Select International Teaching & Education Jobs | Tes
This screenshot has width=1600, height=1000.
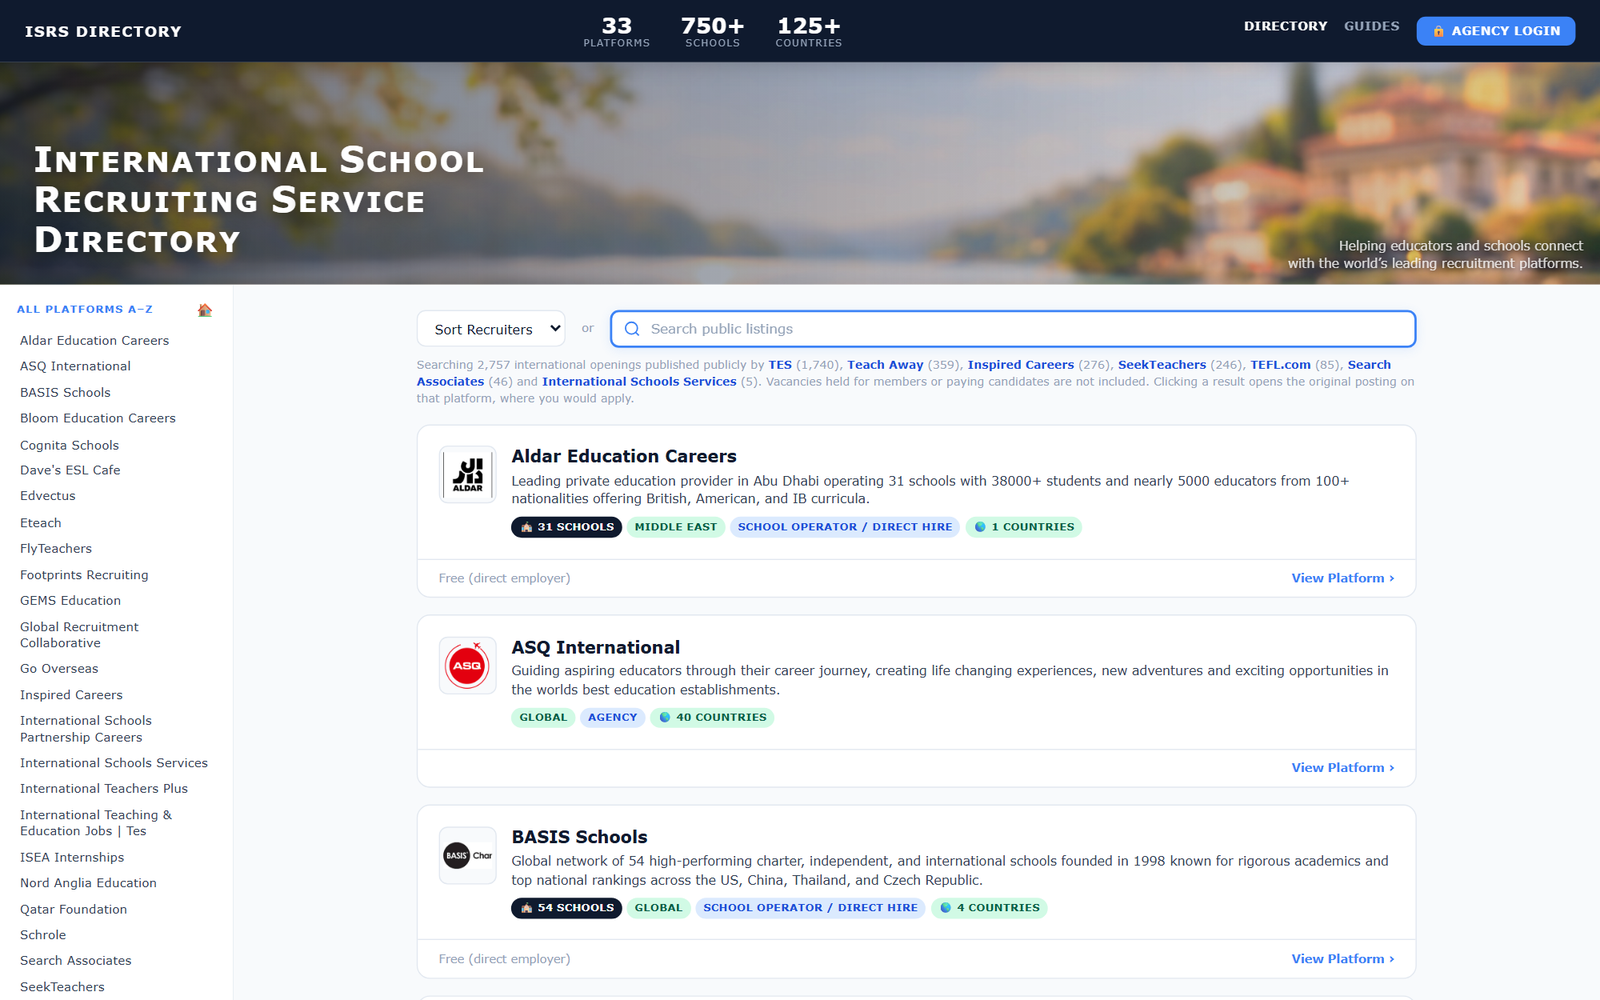95,823
